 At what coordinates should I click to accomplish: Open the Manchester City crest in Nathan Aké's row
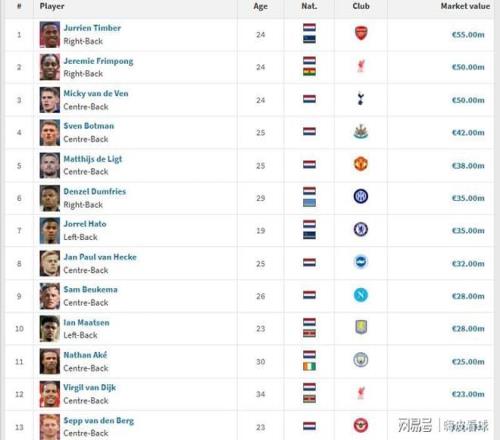(x=361, y=360)
